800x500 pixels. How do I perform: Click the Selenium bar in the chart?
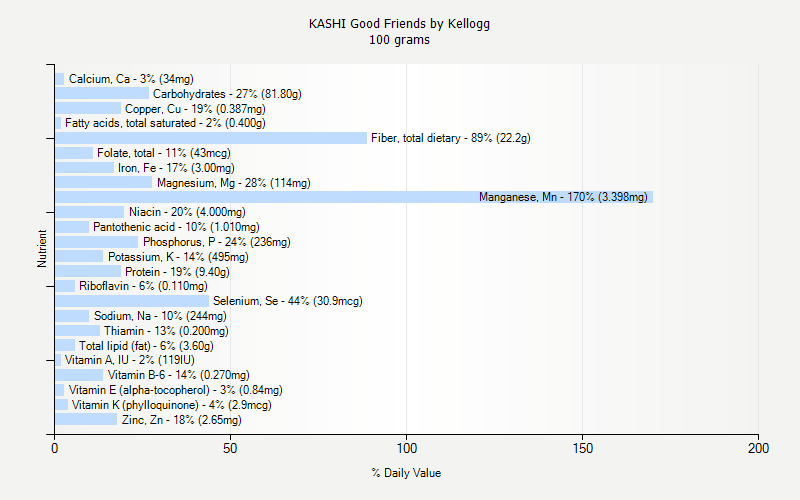[x=132, y=301]
